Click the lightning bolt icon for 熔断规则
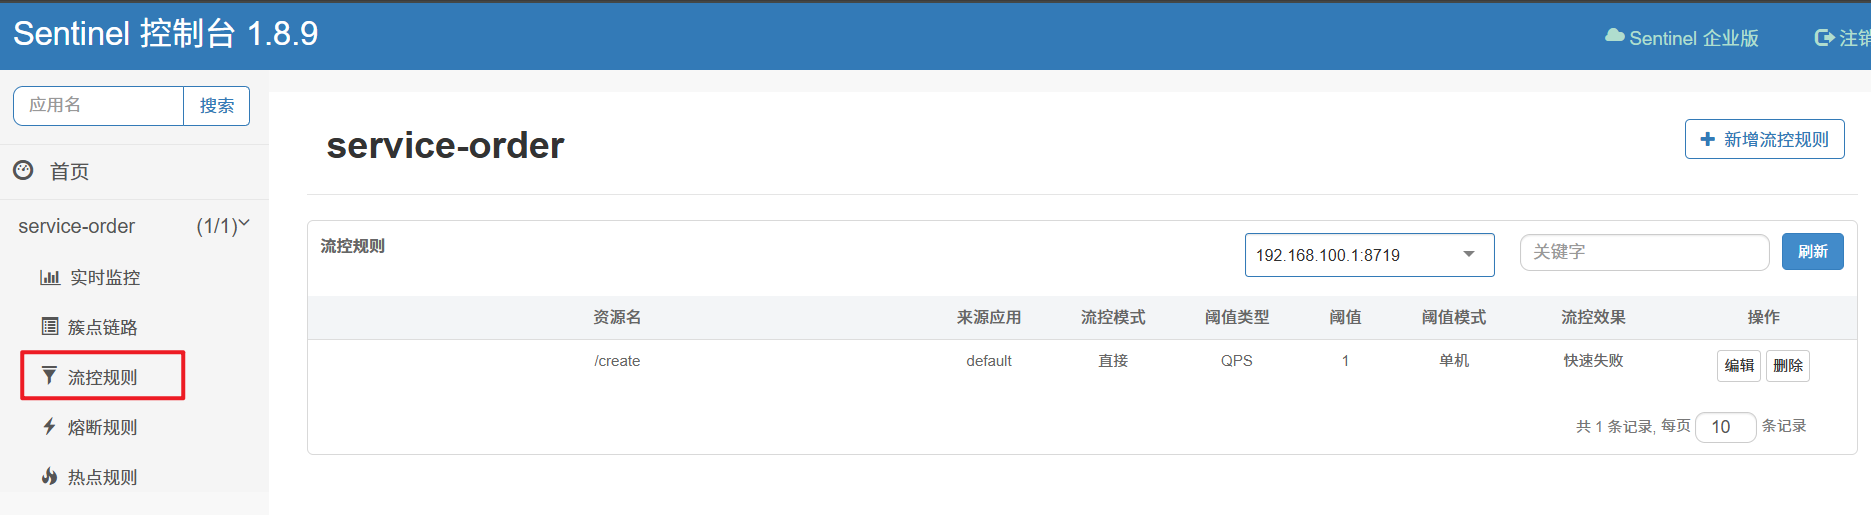This screenshot has width=1871, height=515. click(49, 426)
